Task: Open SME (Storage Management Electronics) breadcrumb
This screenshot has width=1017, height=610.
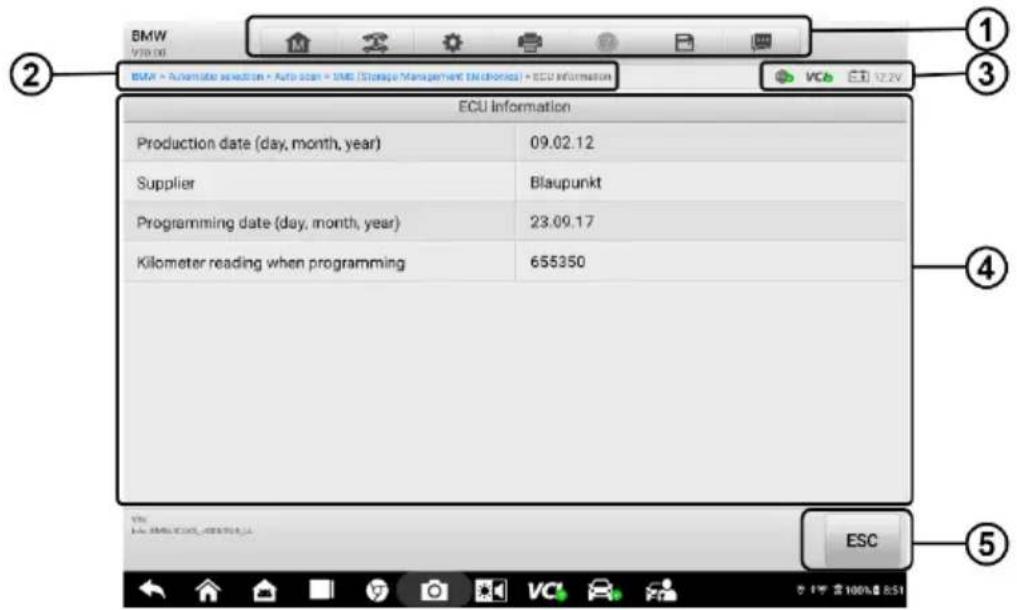Action: (427, 77)
